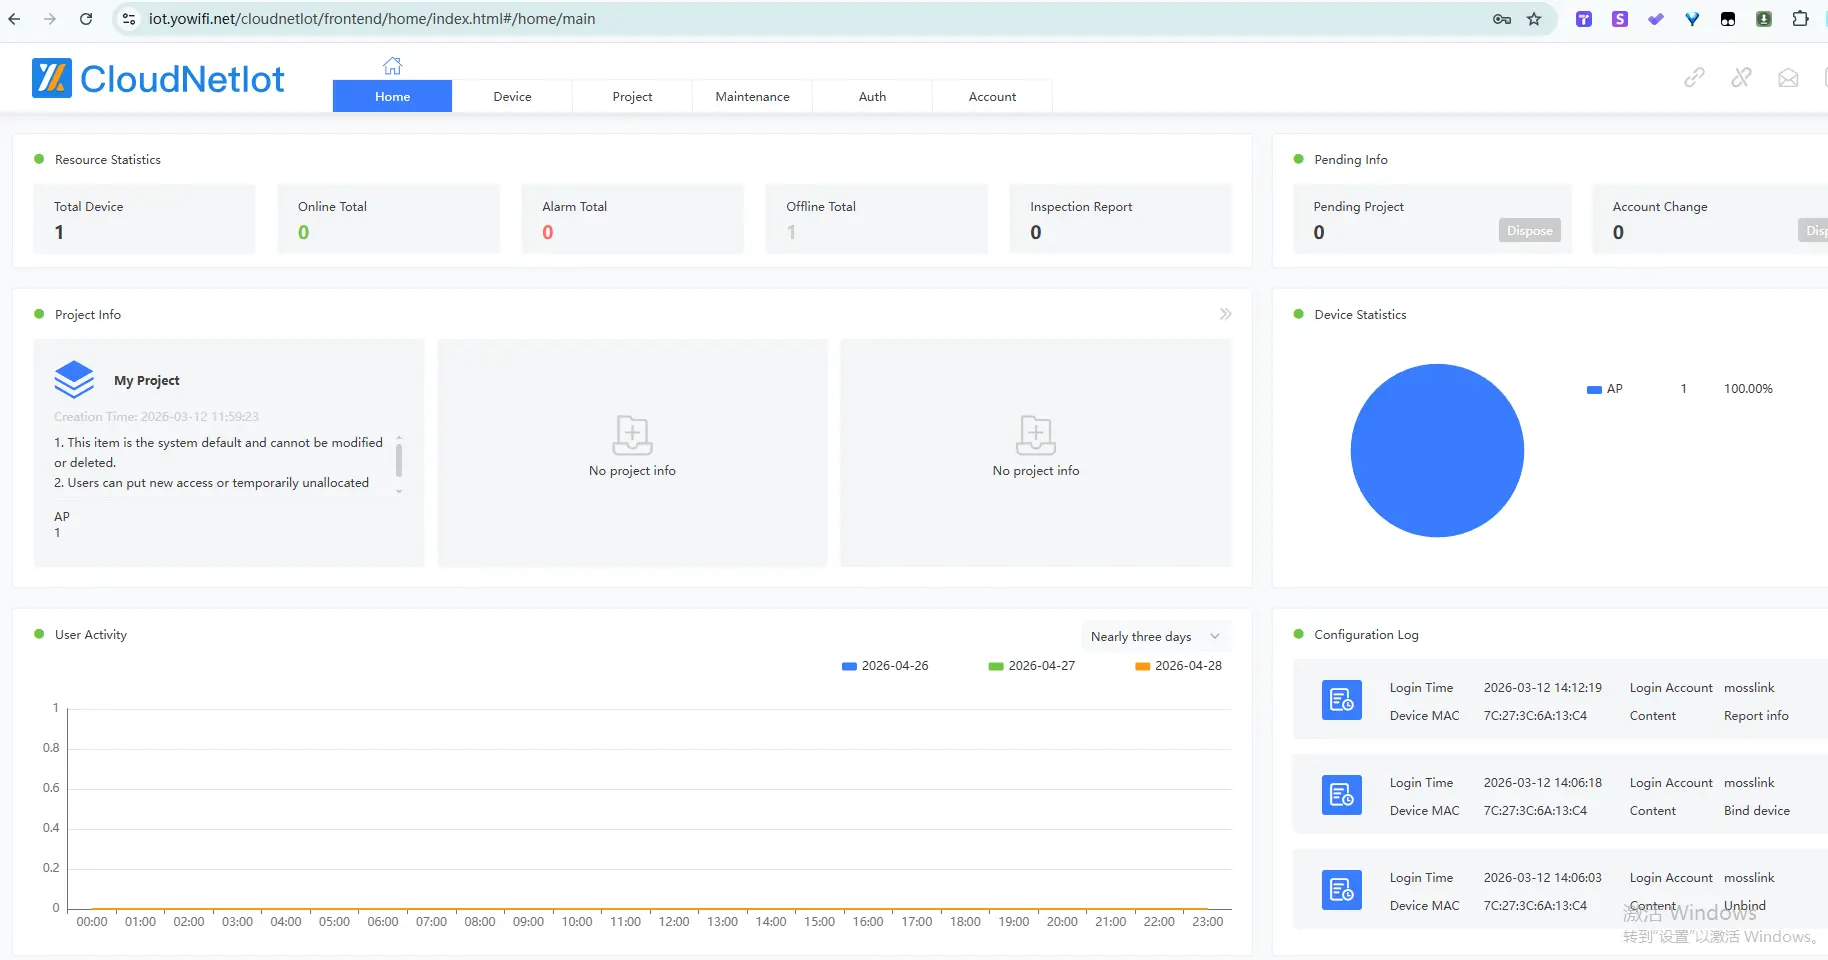Click the green download extension icon

click(1764, 19)
